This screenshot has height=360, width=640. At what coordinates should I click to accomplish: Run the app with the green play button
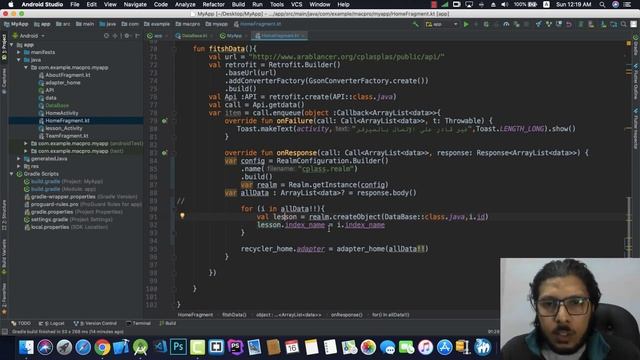[466, 24]
